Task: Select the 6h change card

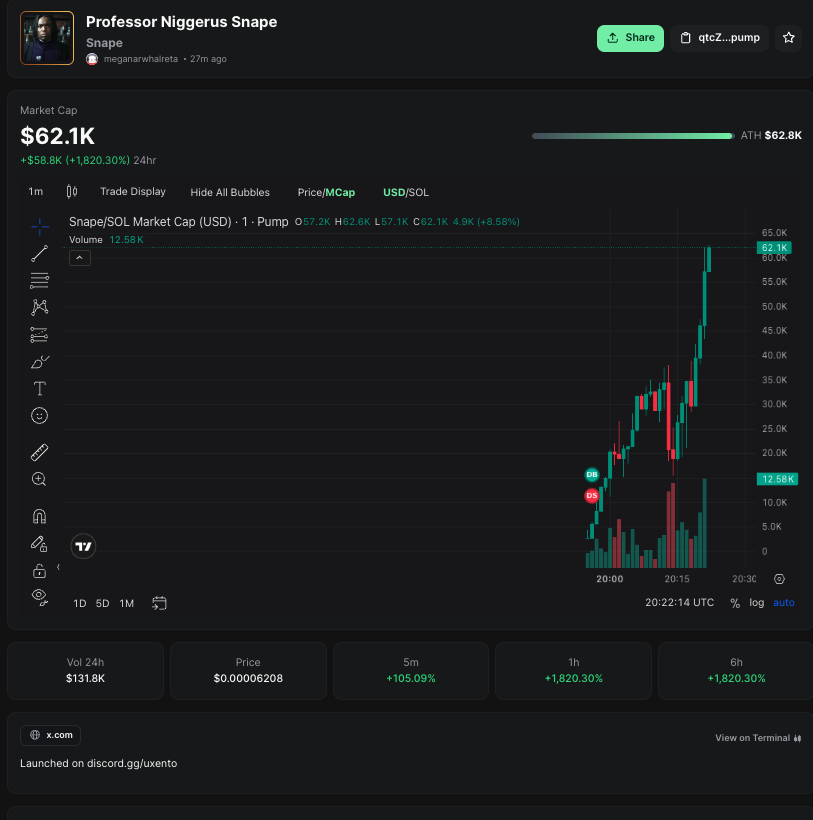Action: [736, 671]
